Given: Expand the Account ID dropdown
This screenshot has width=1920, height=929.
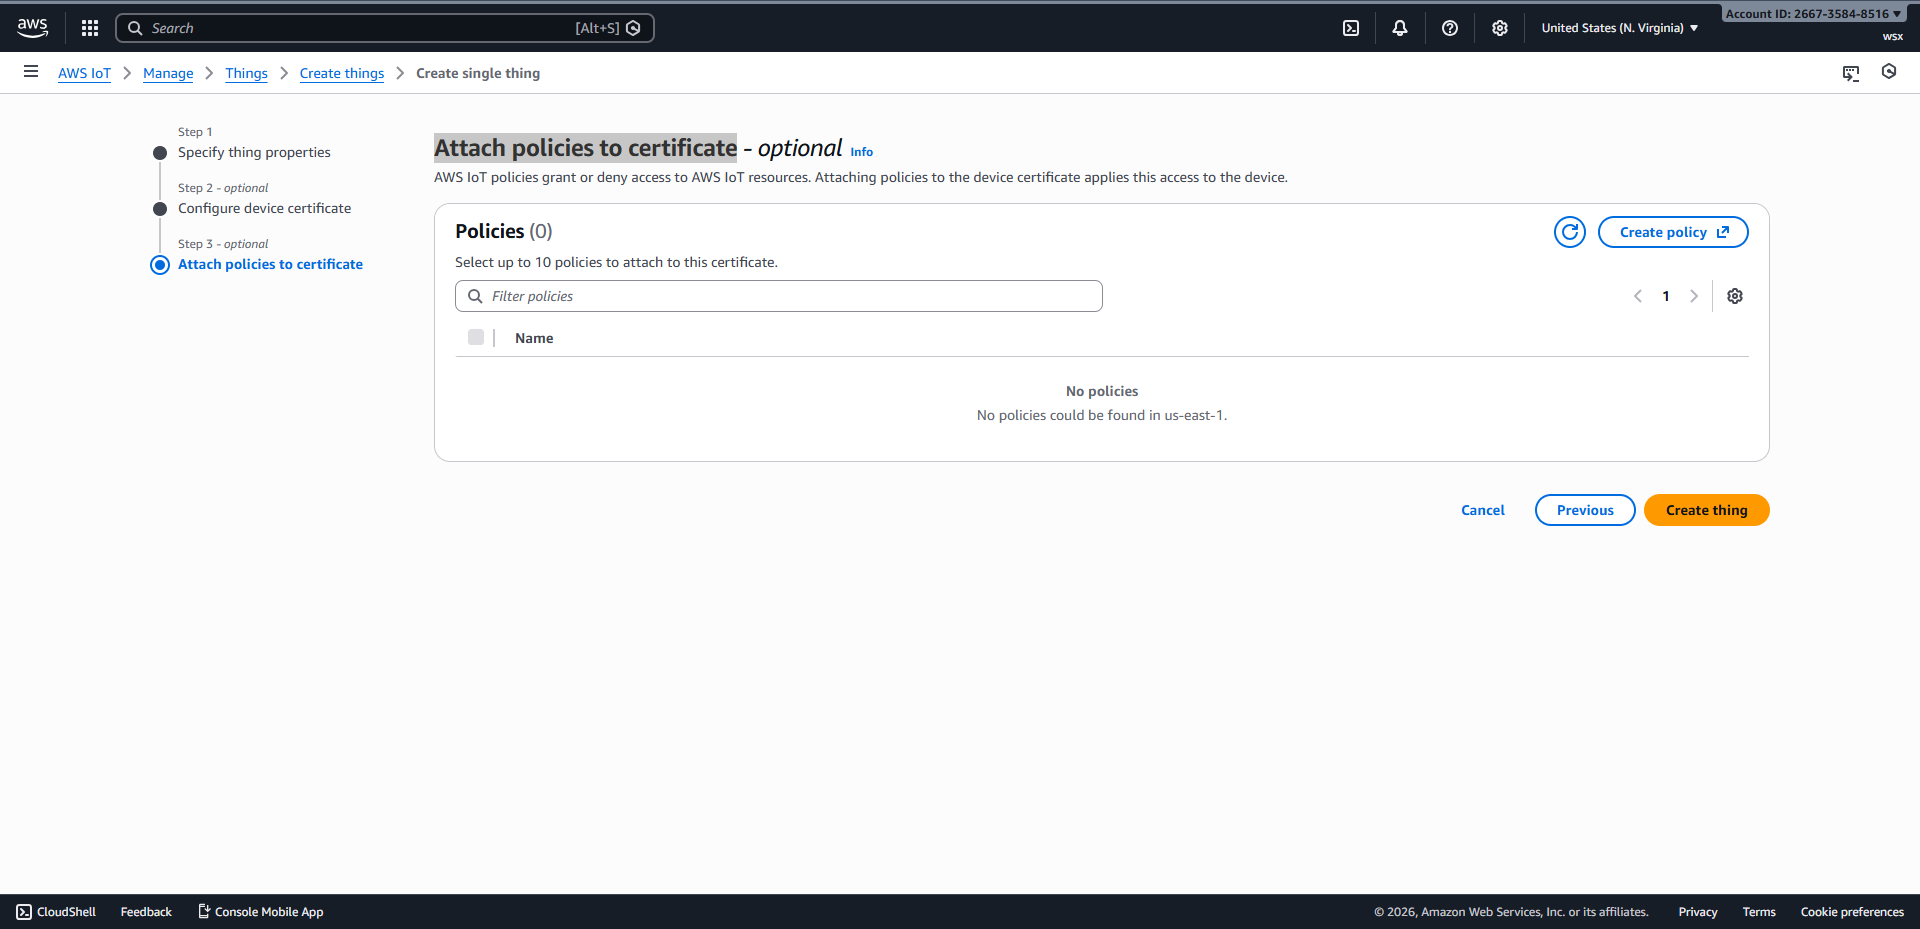Looking at the screenshot, I should 1812,14.
